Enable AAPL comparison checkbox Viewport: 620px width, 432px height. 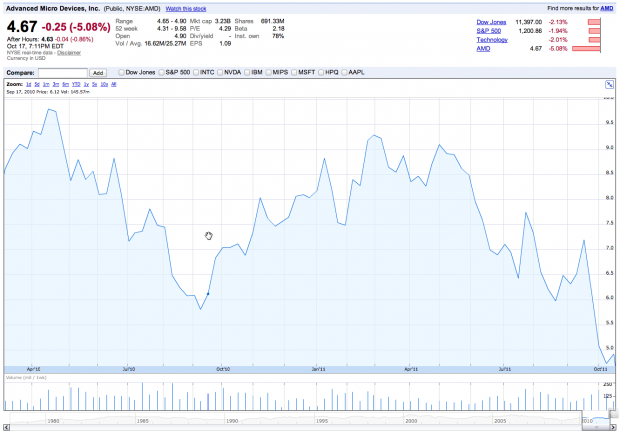[x=344, y=72]
